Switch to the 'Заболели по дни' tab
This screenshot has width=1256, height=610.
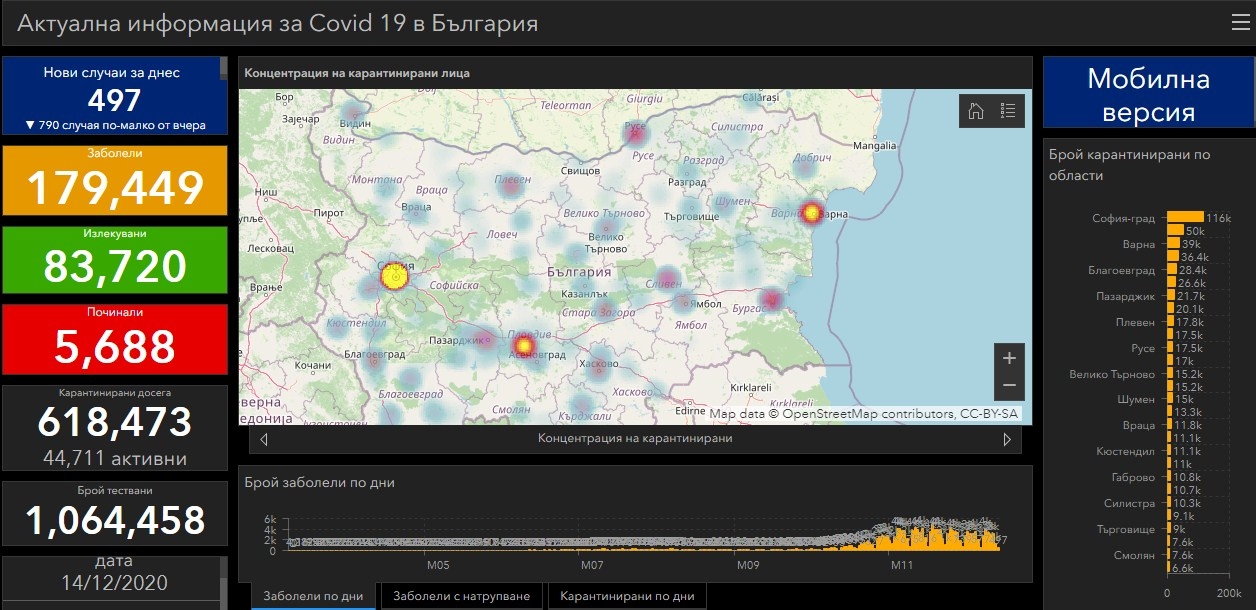pos(313,596)
